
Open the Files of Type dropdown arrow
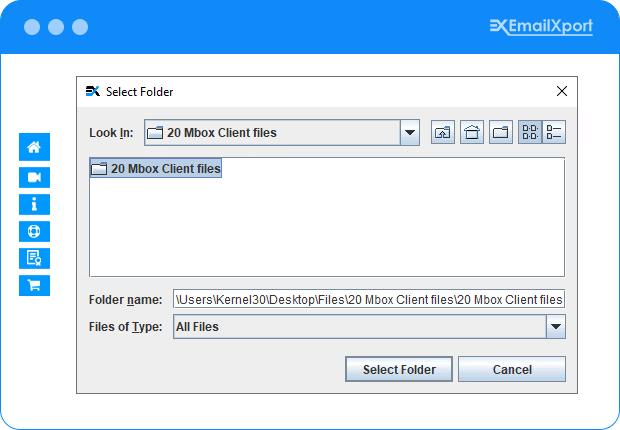coord(556,327)
